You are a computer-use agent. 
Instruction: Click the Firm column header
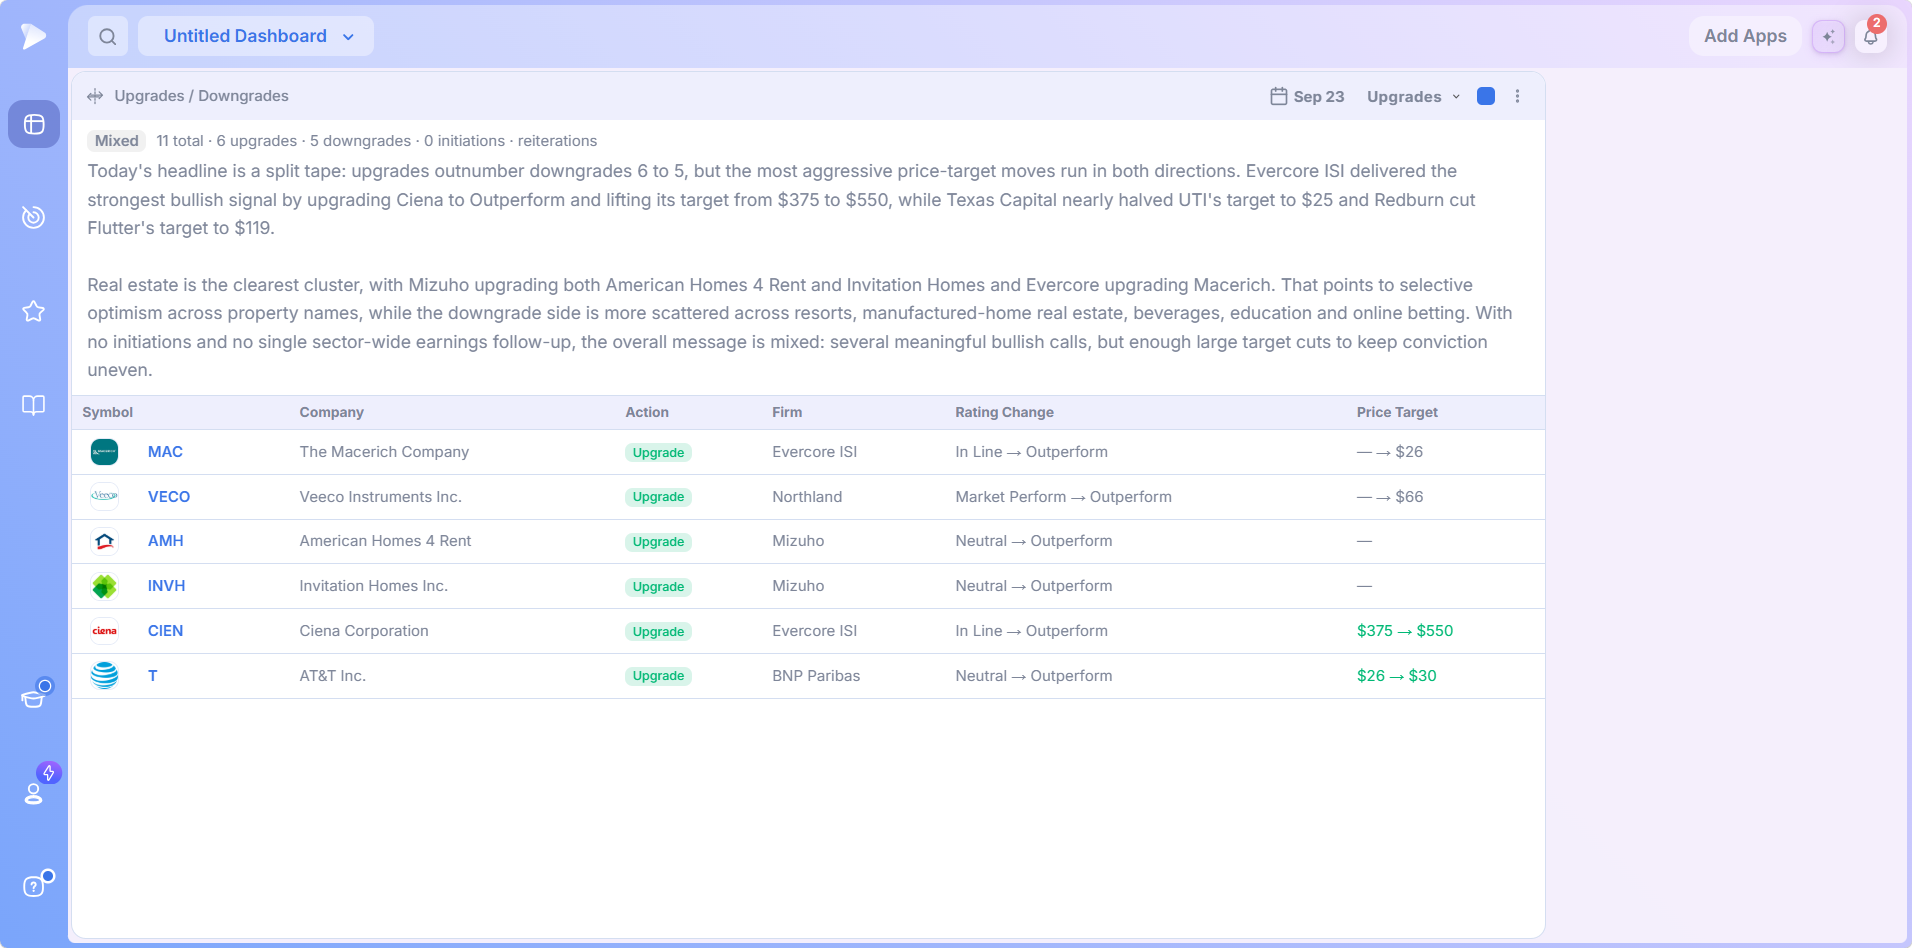point(787,412)
